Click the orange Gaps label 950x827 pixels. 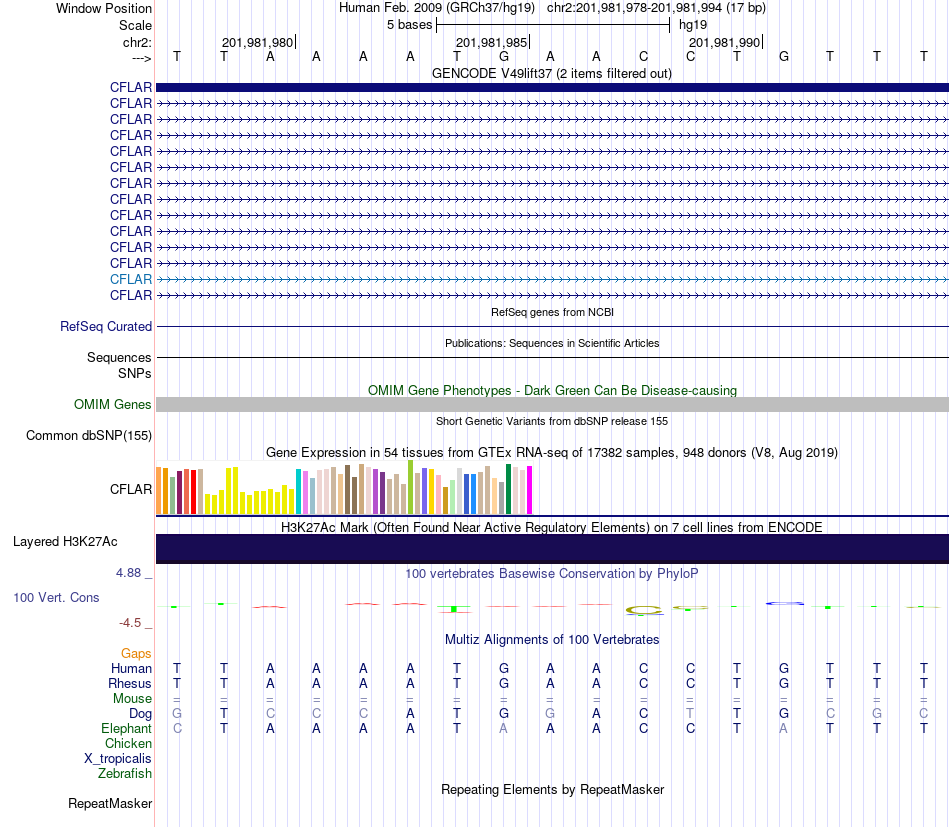136,653
